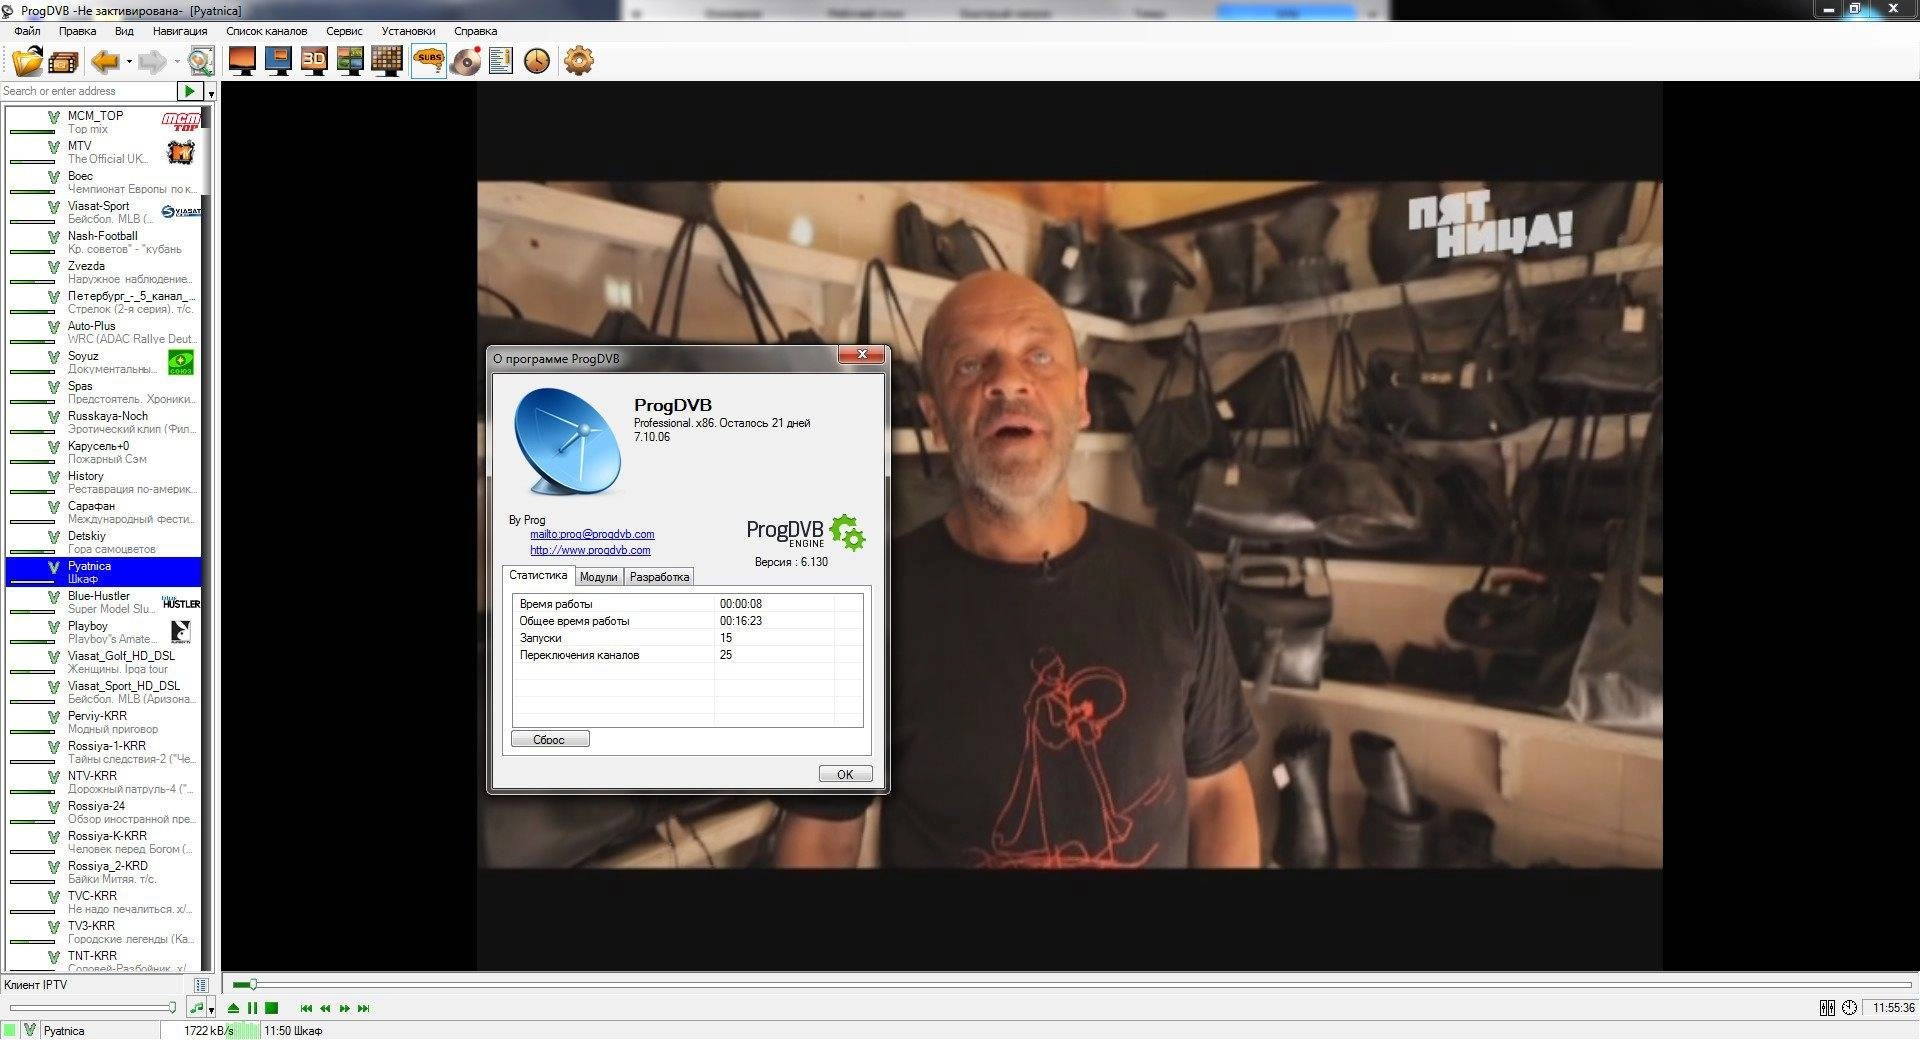Viewport: 1920px width, 1040px height.
Task: Click the channel list options icon near Клиент IPTV
Action: coord(201,985)
